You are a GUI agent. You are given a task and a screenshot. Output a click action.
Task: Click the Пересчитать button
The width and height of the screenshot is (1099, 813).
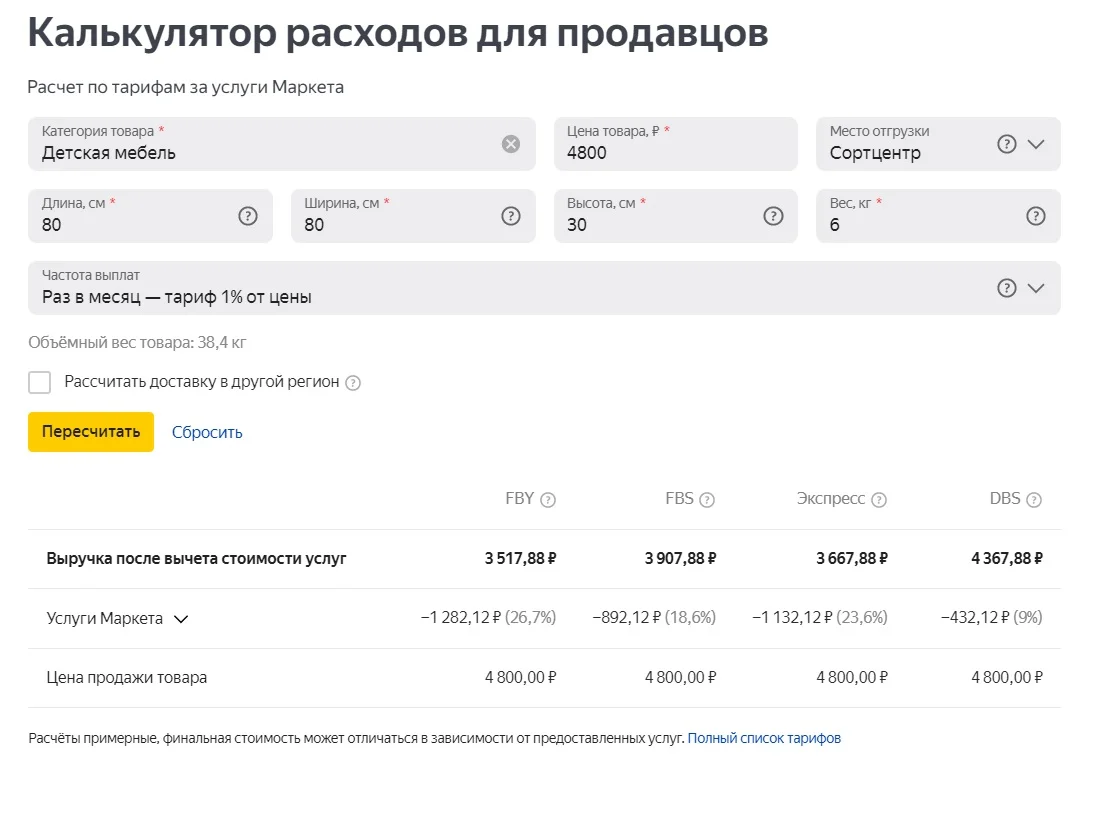[x=91, y=432]
